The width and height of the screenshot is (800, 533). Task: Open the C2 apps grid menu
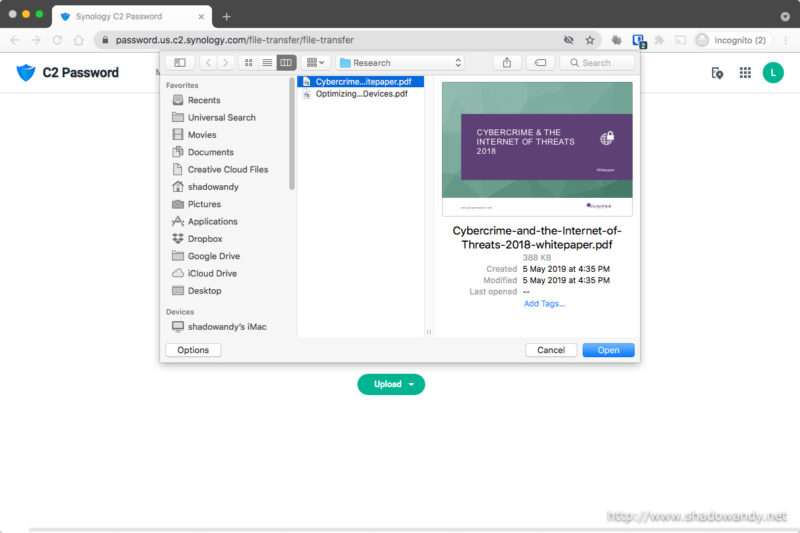point(745,73)
